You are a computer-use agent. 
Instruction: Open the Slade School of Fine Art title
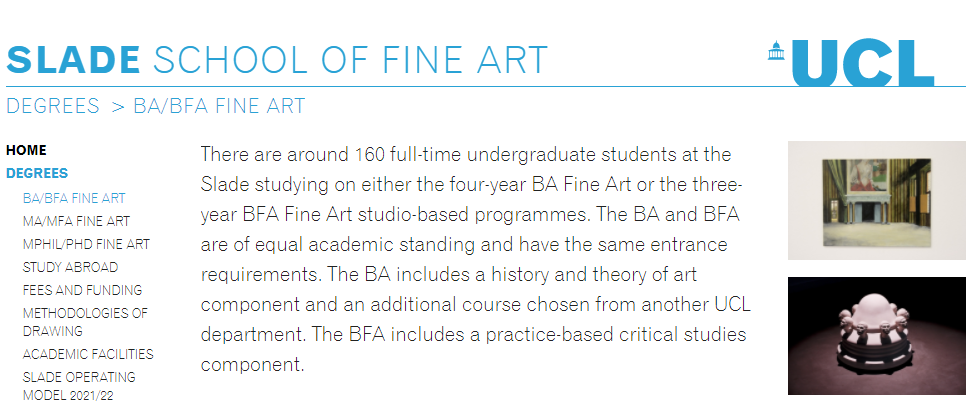coord(277,60)
